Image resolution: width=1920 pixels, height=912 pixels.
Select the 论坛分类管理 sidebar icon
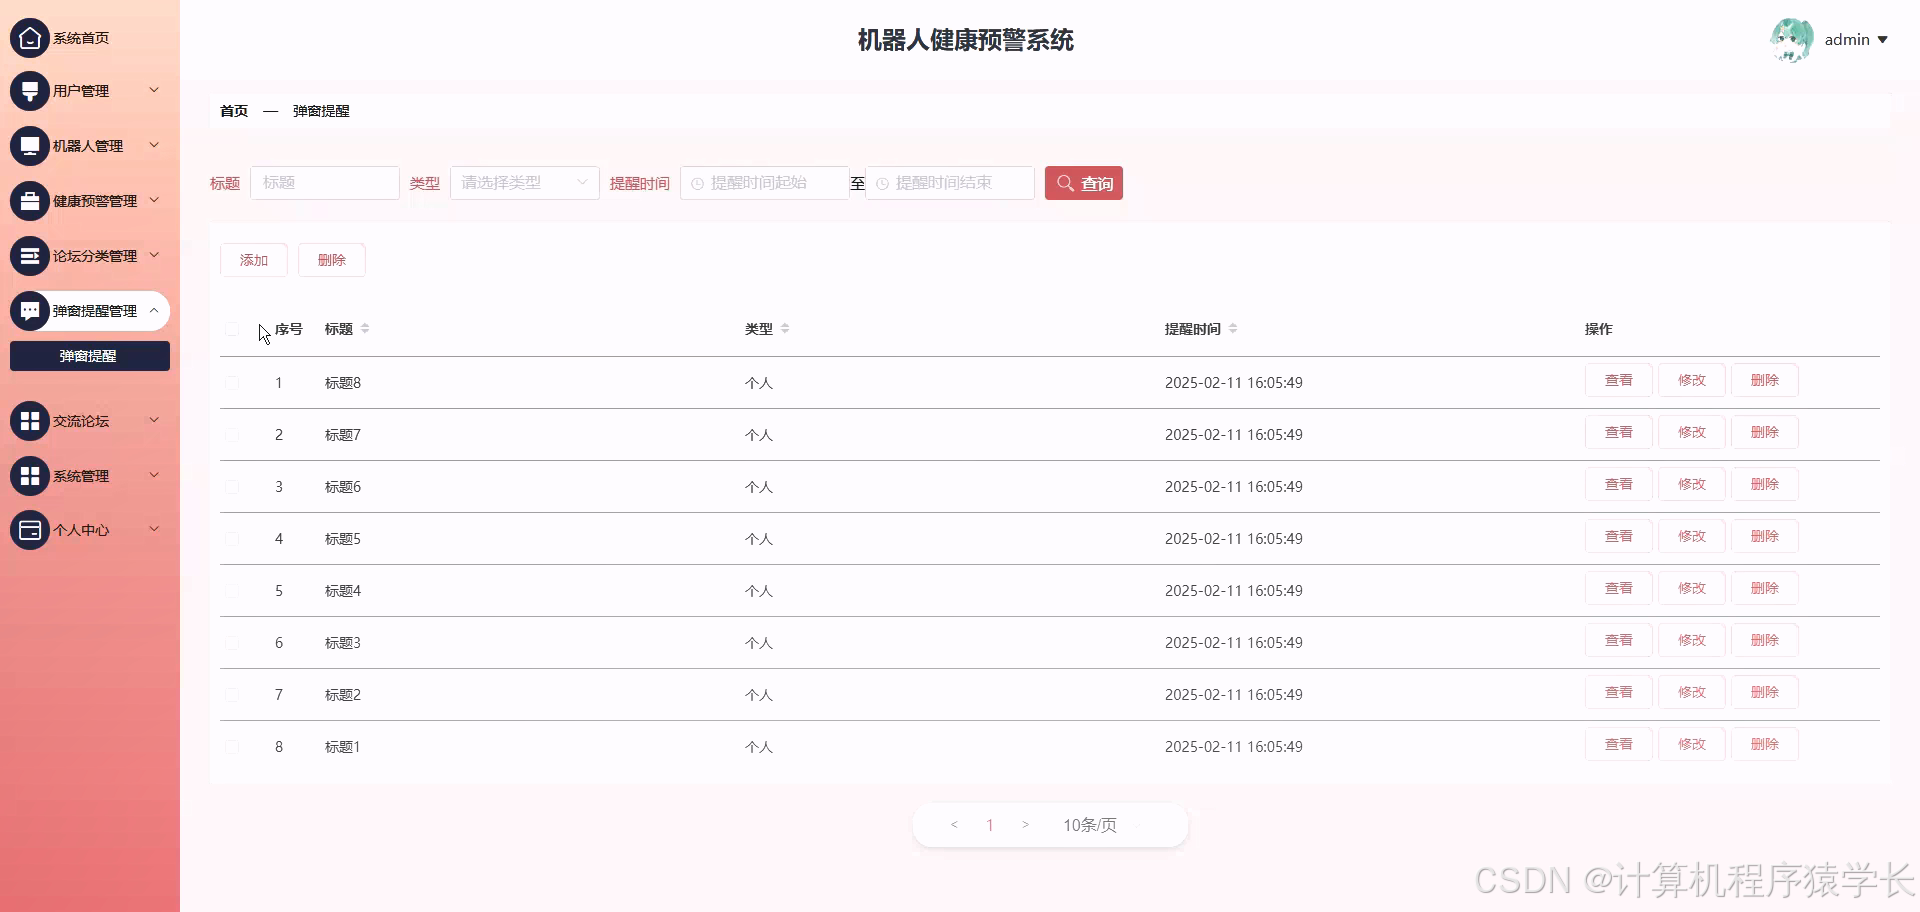(29, 255)
